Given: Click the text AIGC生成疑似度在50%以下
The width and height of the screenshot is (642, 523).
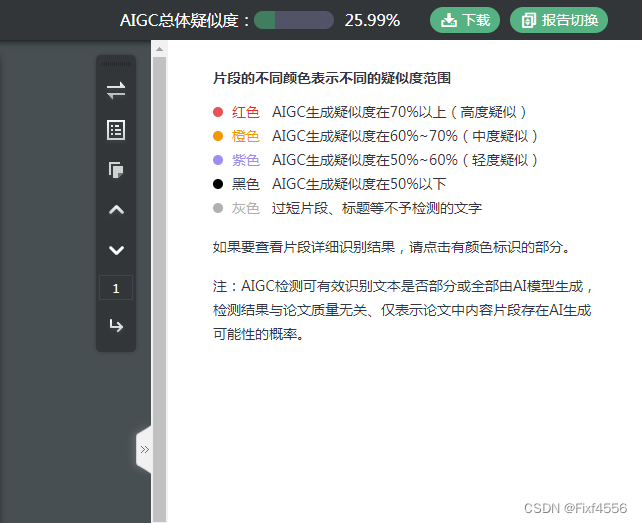Looking at the screenshot, I should [359, 184].
